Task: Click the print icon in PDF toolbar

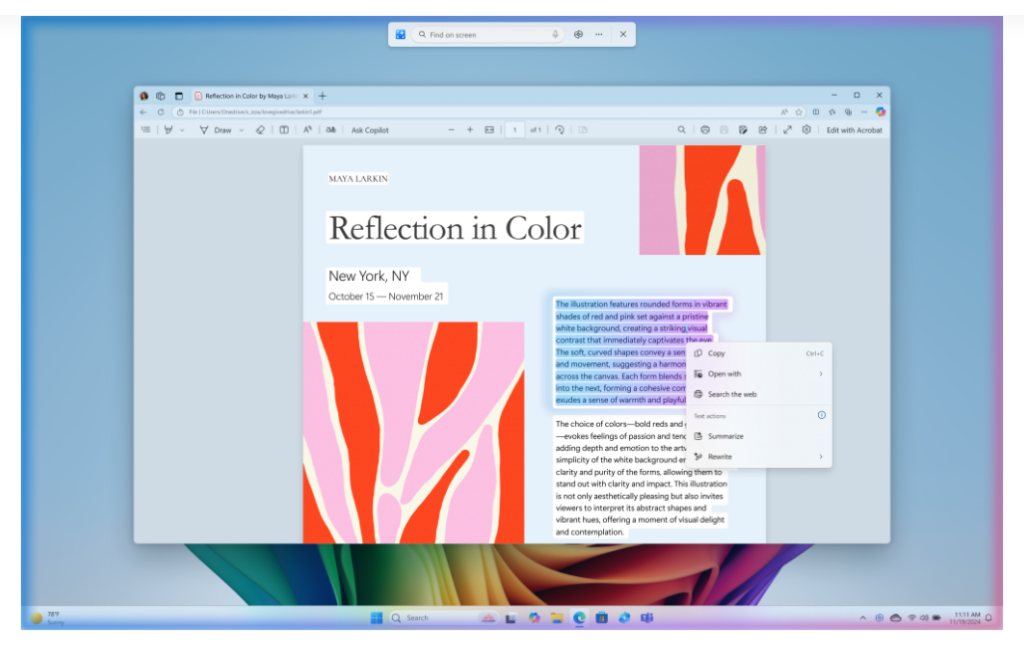Action: tap(705, 130)
